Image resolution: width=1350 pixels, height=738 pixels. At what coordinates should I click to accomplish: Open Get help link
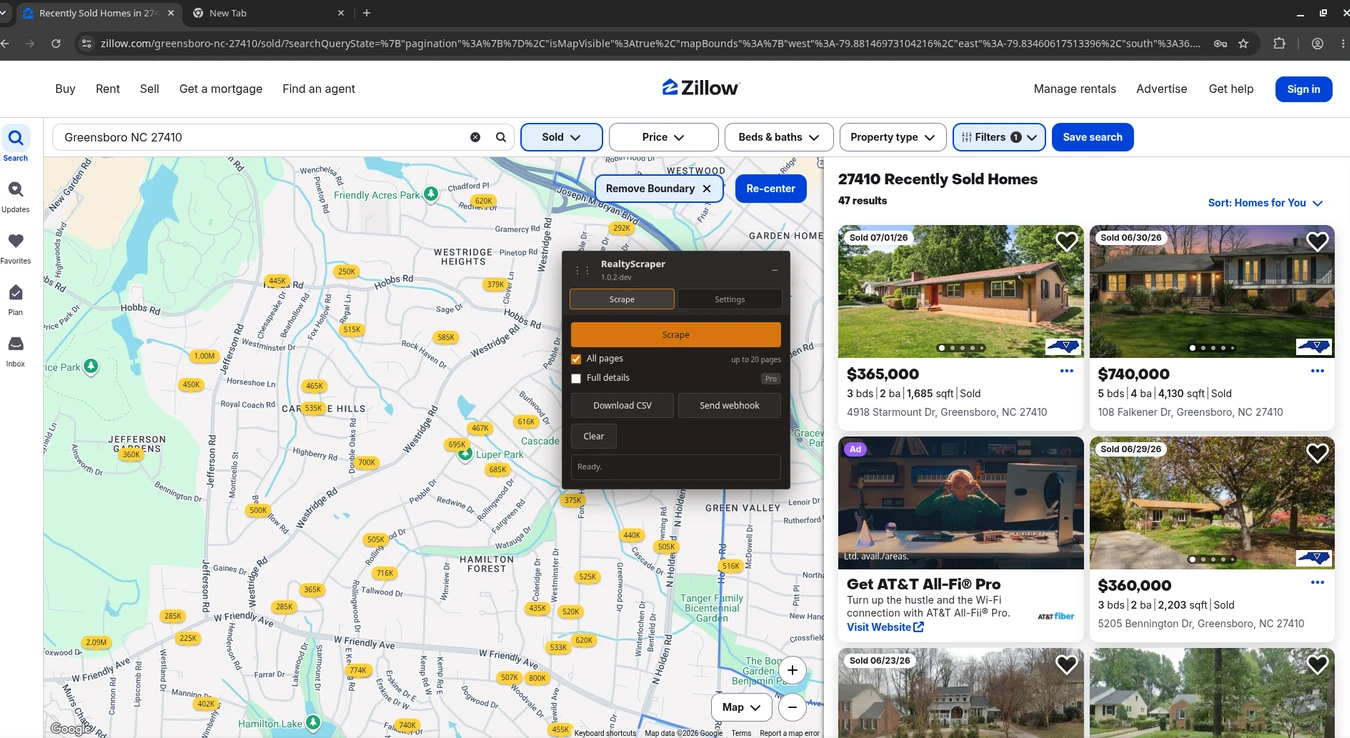pos(1231,89)
